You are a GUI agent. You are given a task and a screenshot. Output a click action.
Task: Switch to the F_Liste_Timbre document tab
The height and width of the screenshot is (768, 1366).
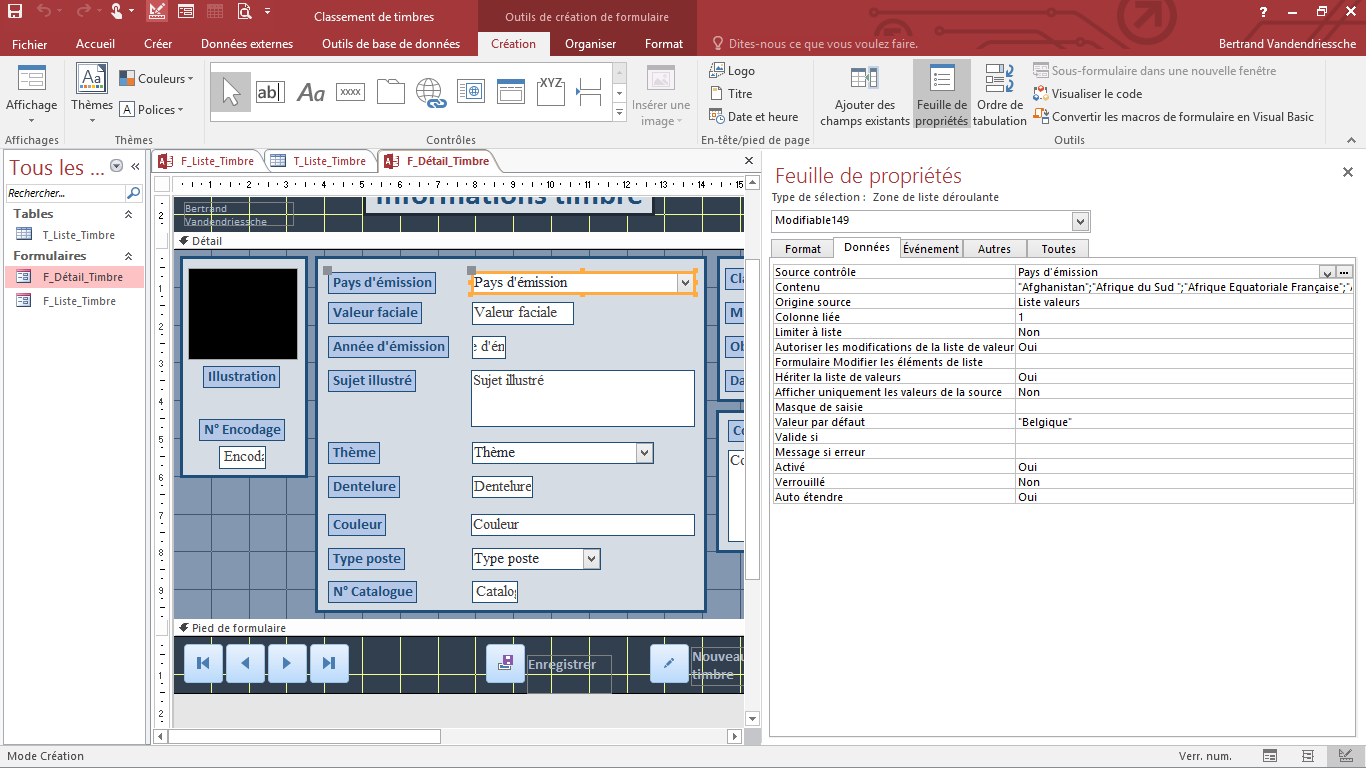tap(207, 161)
